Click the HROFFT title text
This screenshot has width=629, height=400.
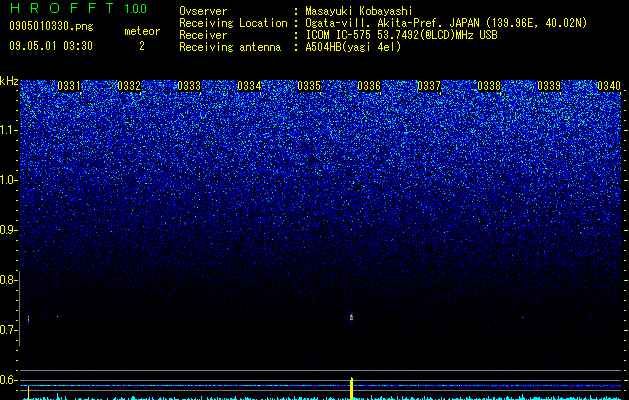coord(63,8)
